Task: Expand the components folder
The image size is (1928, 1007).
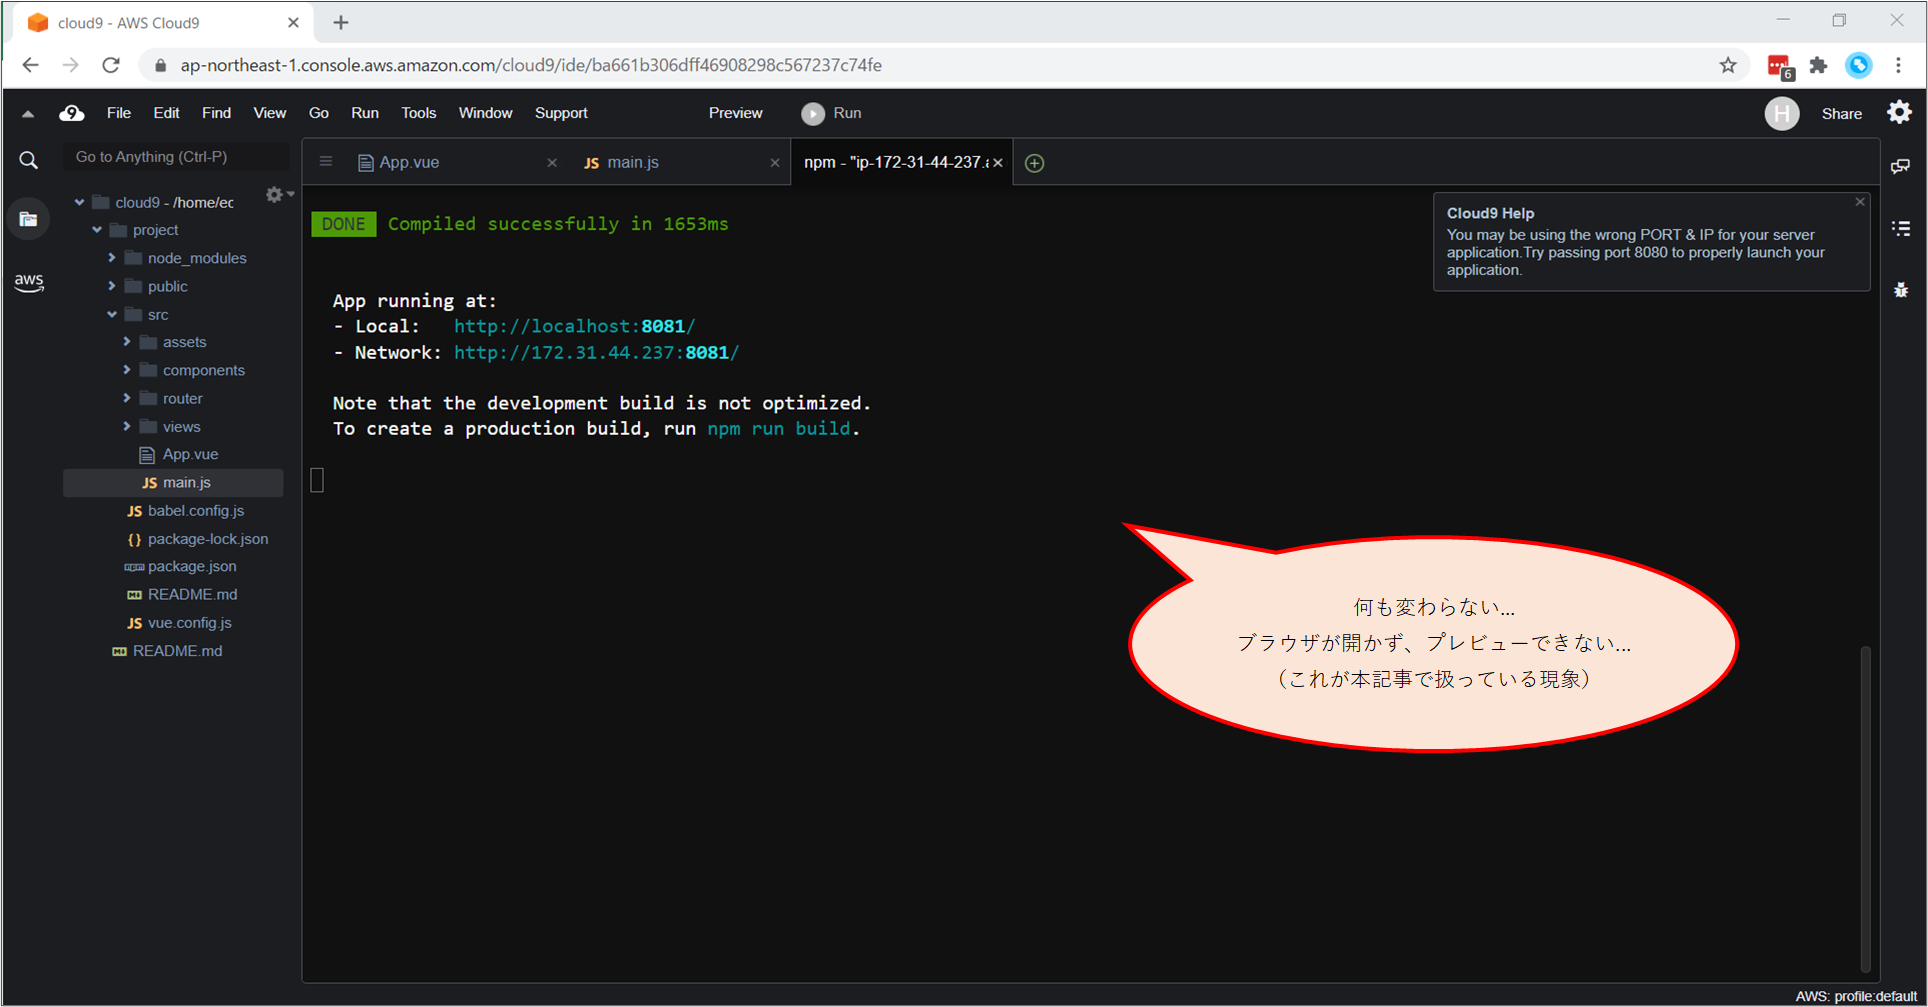Action: coord(127,370)
